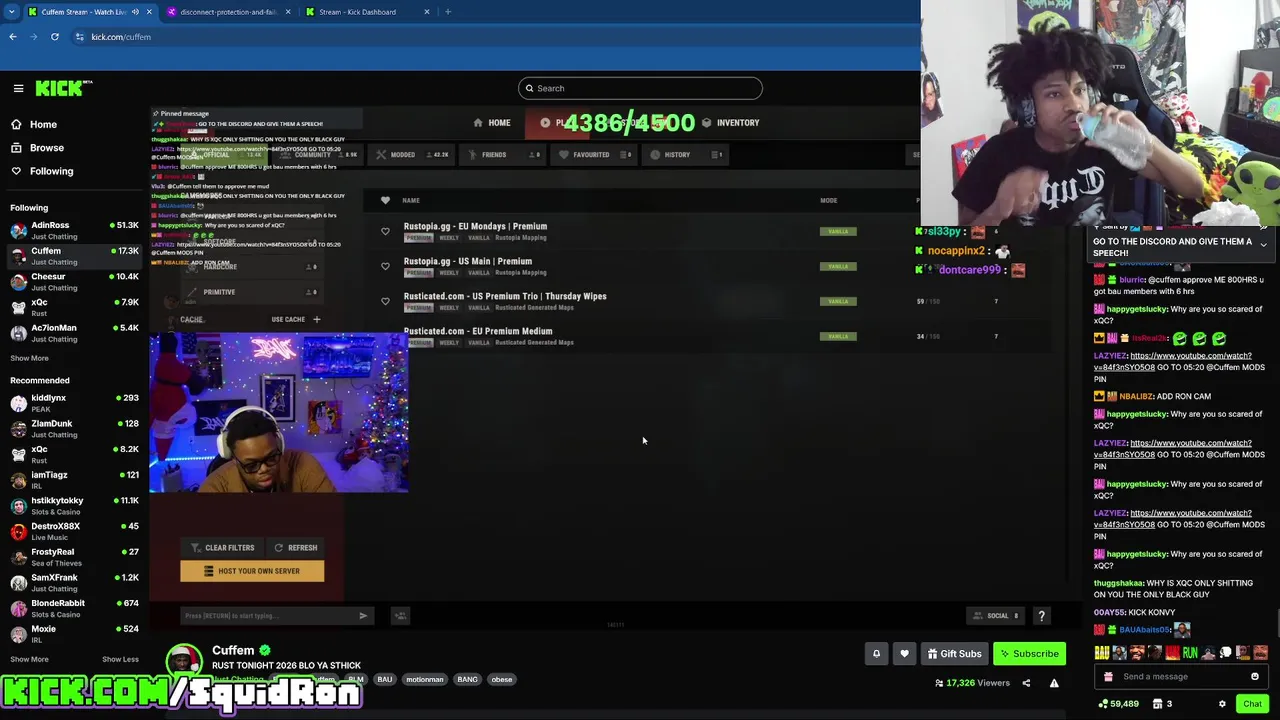Click the Gift Subs button
The height and width of the screenshot is (720, 1280).
(954, 654)
